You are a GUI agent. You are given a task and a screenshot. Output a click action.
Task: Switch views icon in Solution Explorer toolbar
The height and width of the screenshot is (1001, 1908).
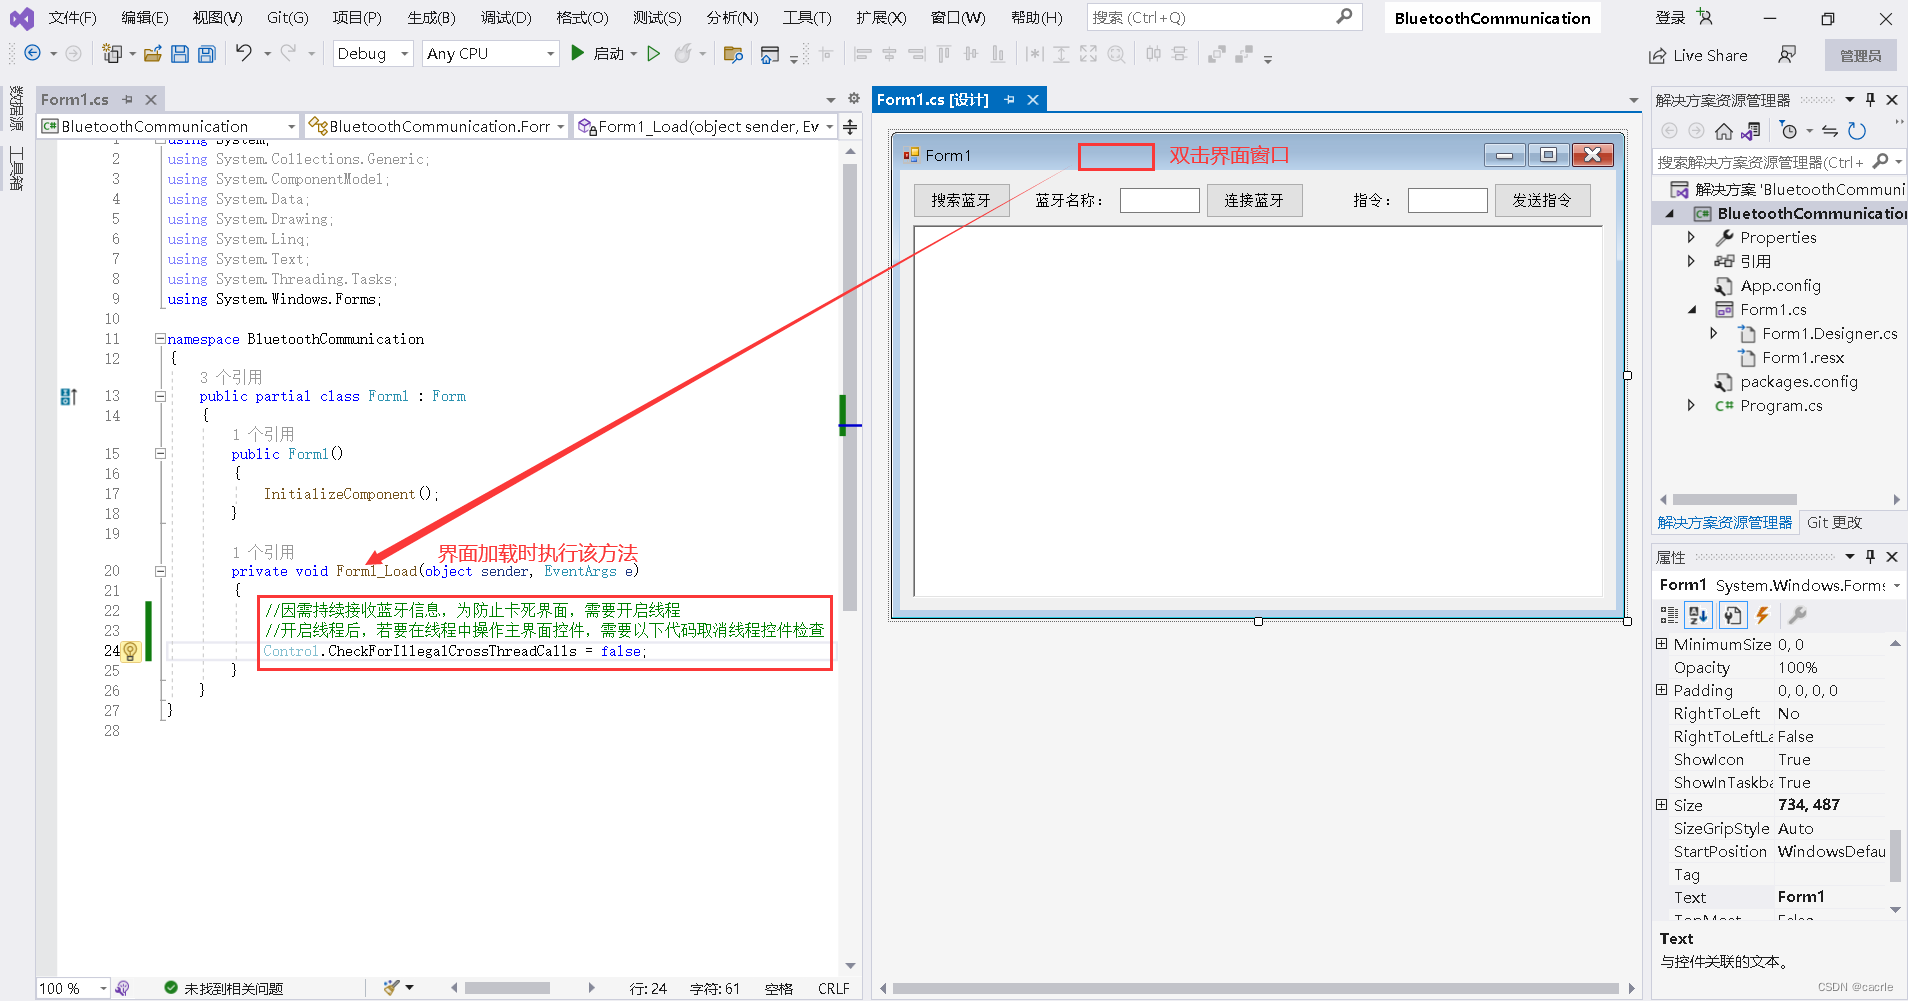point(1750,131)
